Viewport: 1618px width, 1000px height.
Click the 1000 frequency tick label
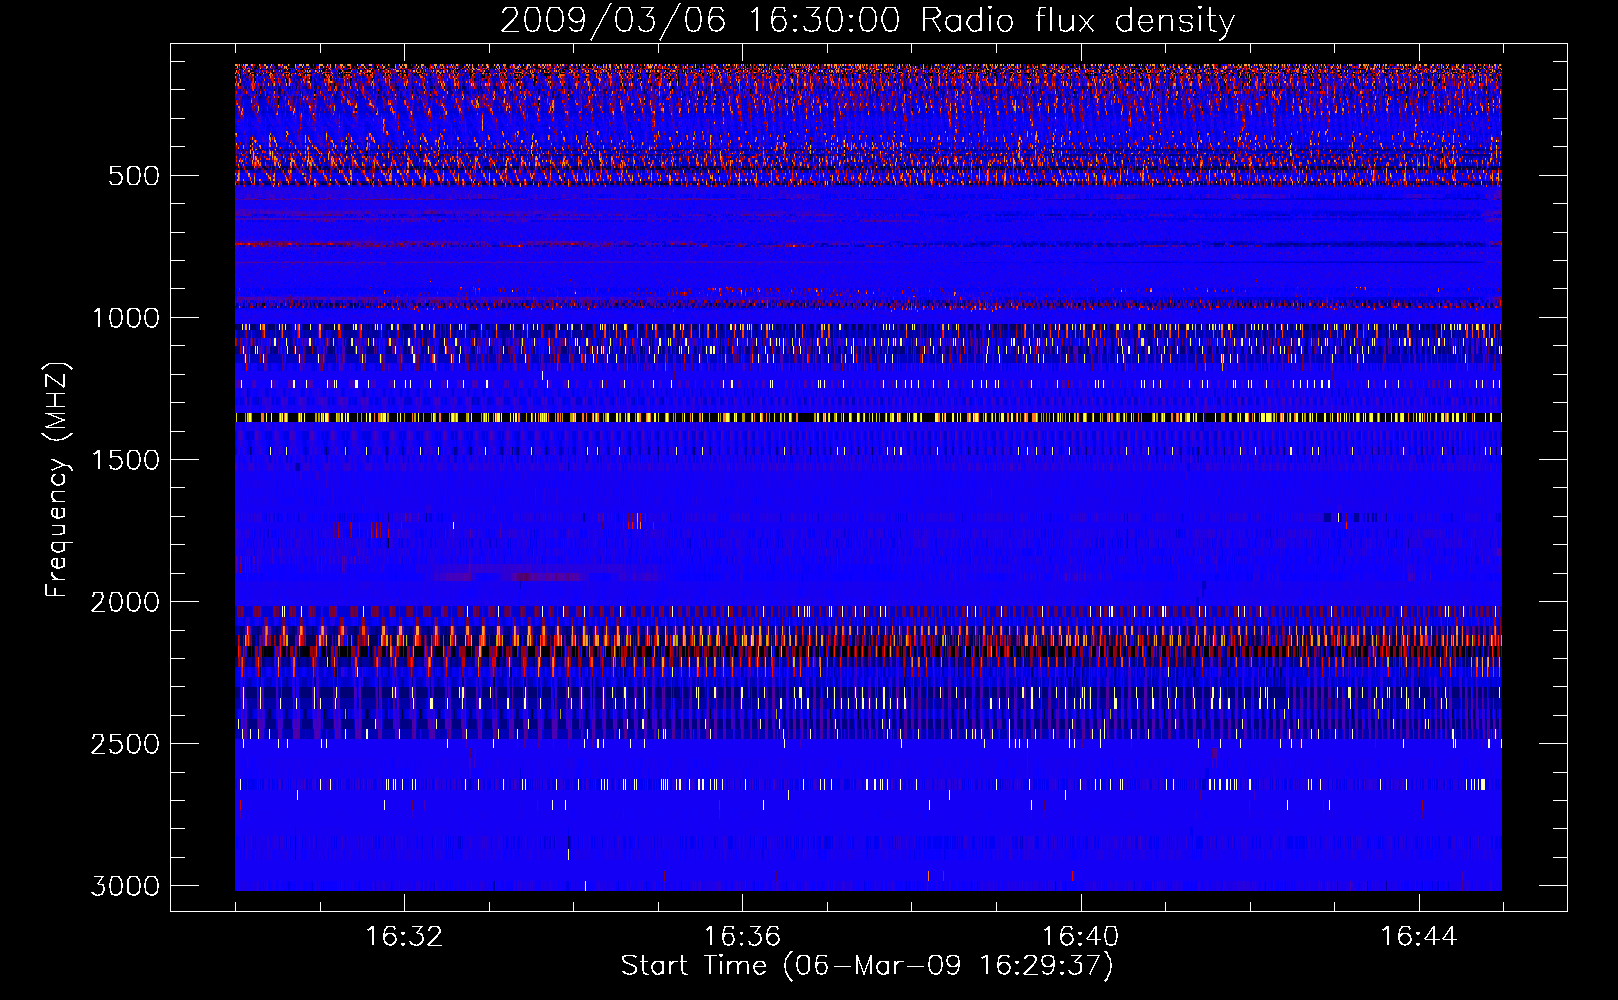(x=126, y=318)
